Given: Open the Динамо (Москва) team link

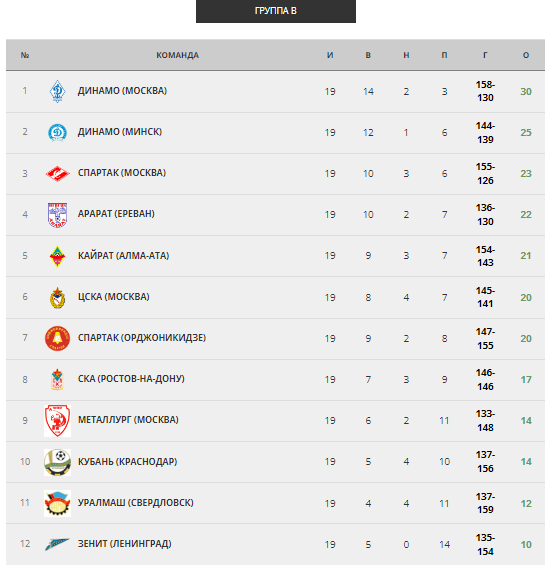Looking at the screenshot, I should click(x=122, y=91).
